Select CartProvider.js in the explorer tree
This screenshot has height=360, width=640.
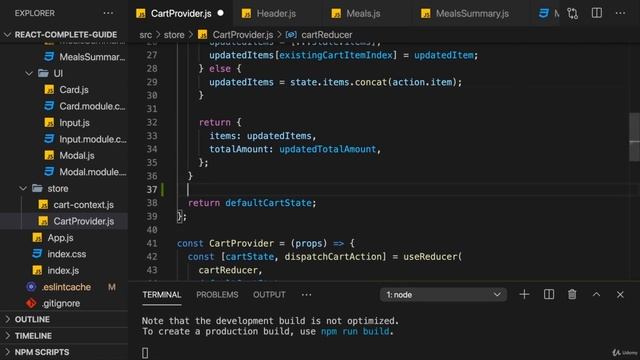[x=84, y=221]
